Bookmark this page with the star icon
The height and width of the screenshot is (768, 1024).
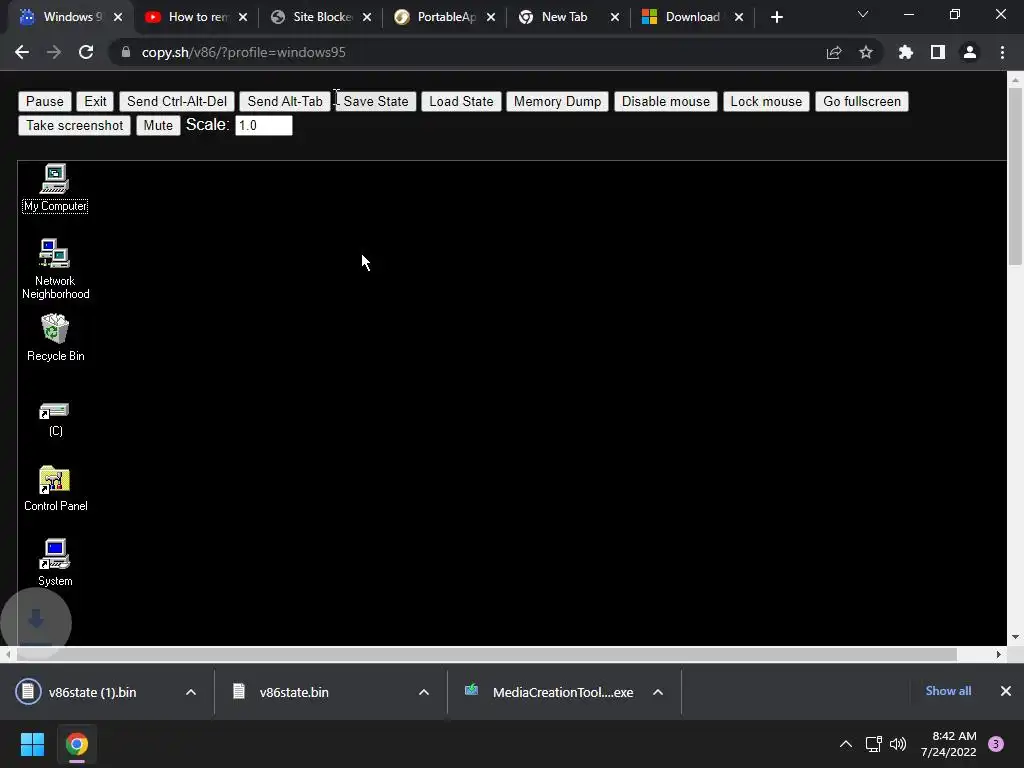pos(866,52)
